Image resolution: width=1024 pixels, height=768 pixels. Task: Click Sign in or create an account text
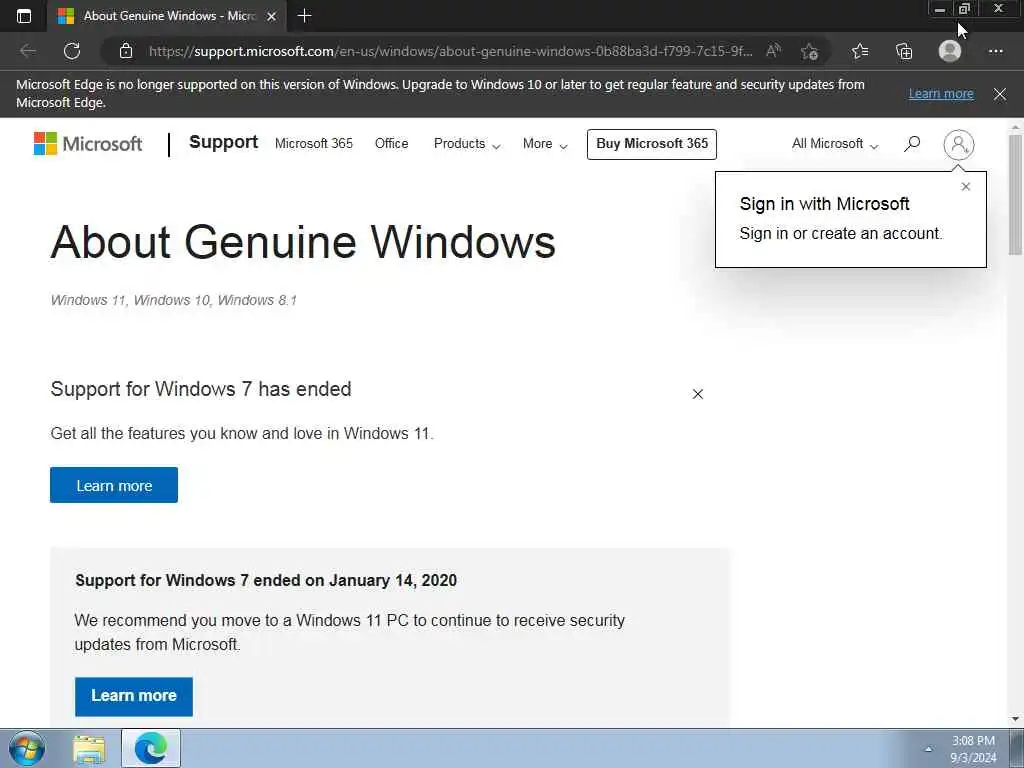841,233
